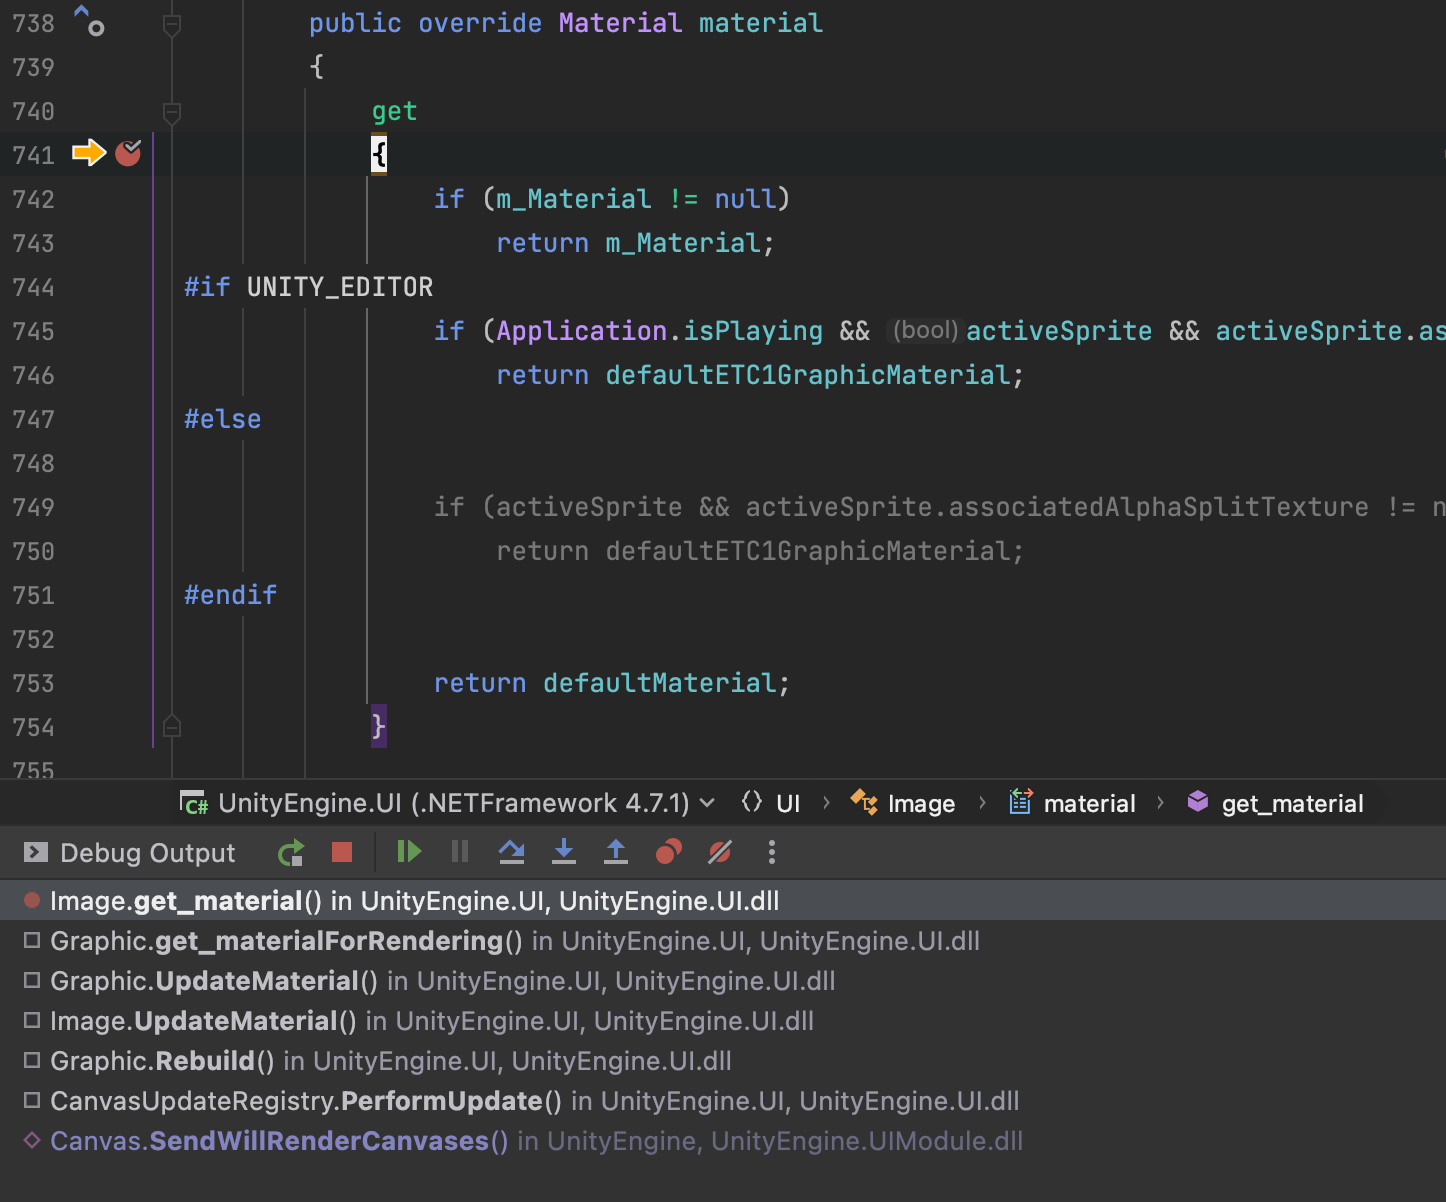The width and height of the screenshot is (1446, 1202).
Task: Click the '#endif' directive
Action: (230, 595)
